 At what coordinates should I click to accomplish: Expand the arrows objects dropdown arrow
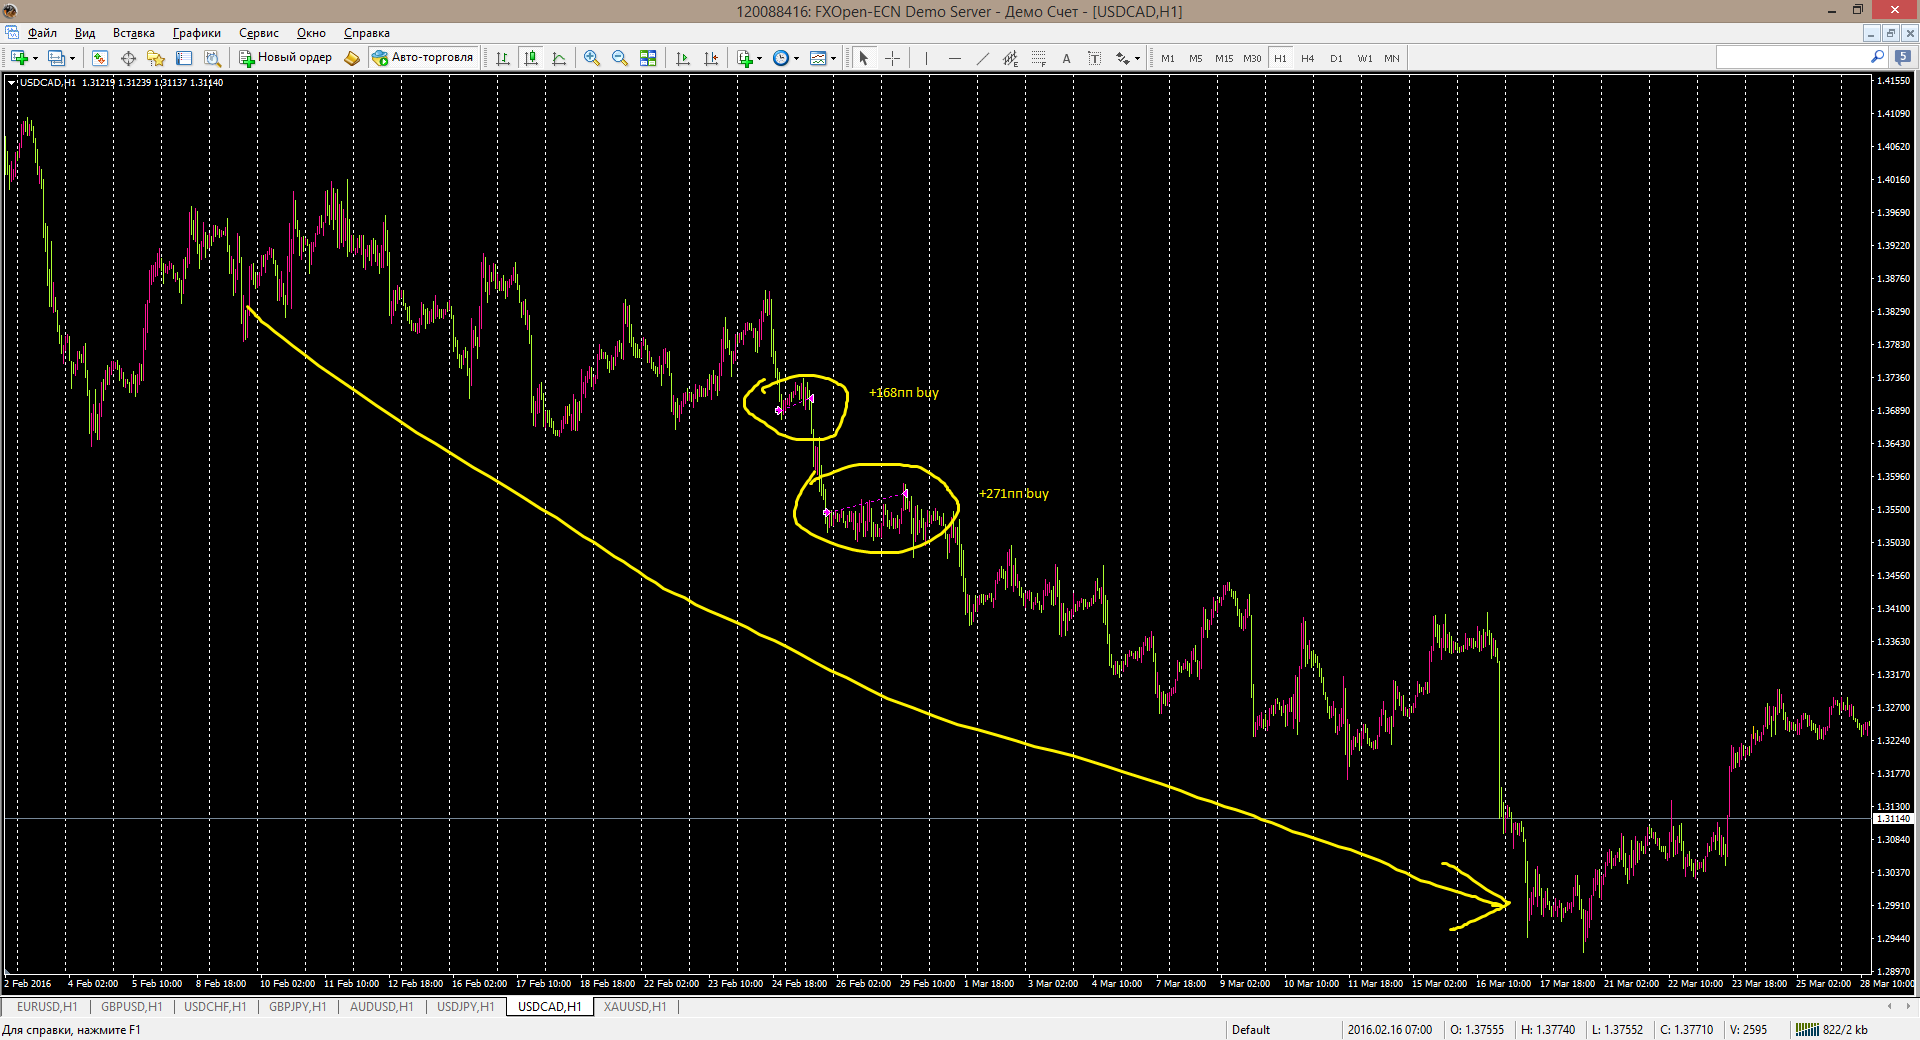[1138, 58]
